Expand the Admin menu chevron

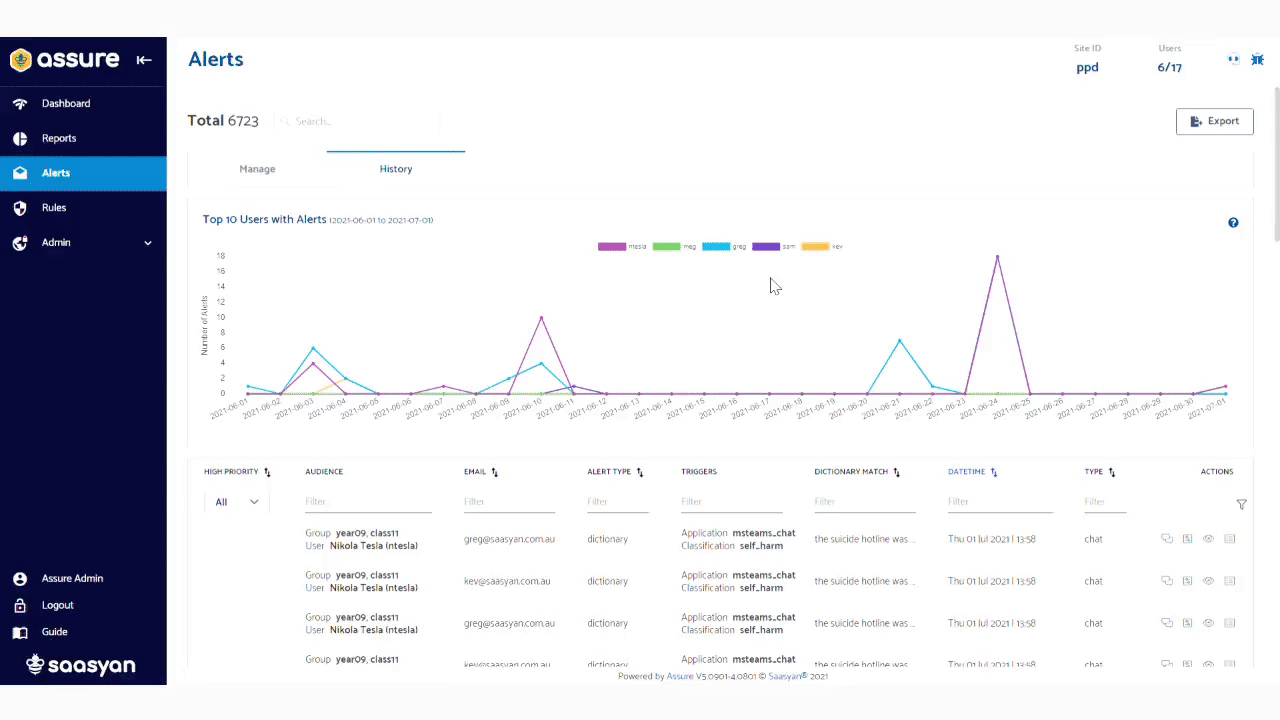[148, 243]
